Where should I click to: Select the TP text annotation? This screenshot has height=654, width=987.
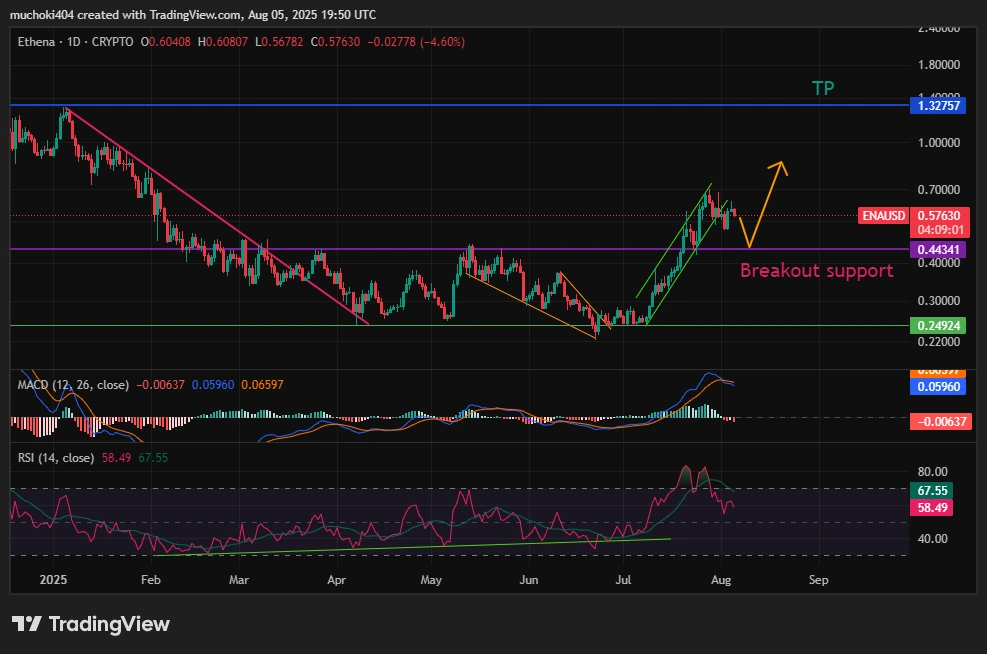[x=823, y=88]
